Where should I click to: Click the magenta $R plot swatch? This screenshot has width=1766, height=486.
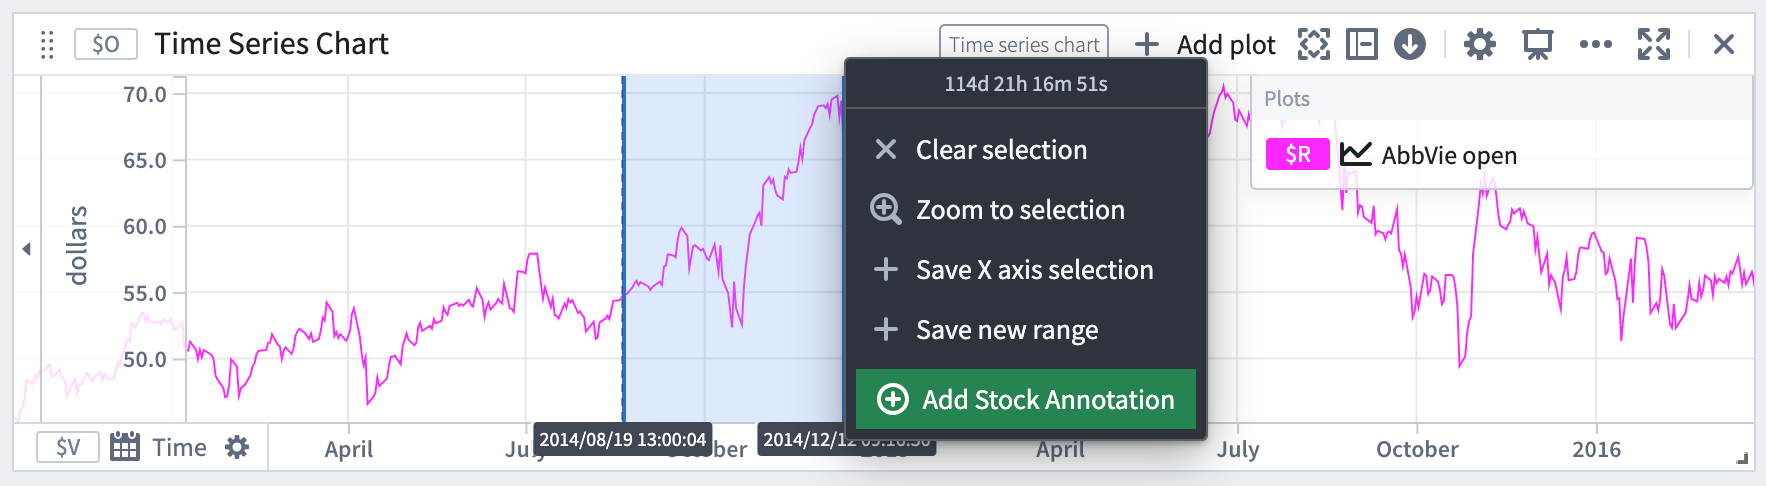(1297, 154)
